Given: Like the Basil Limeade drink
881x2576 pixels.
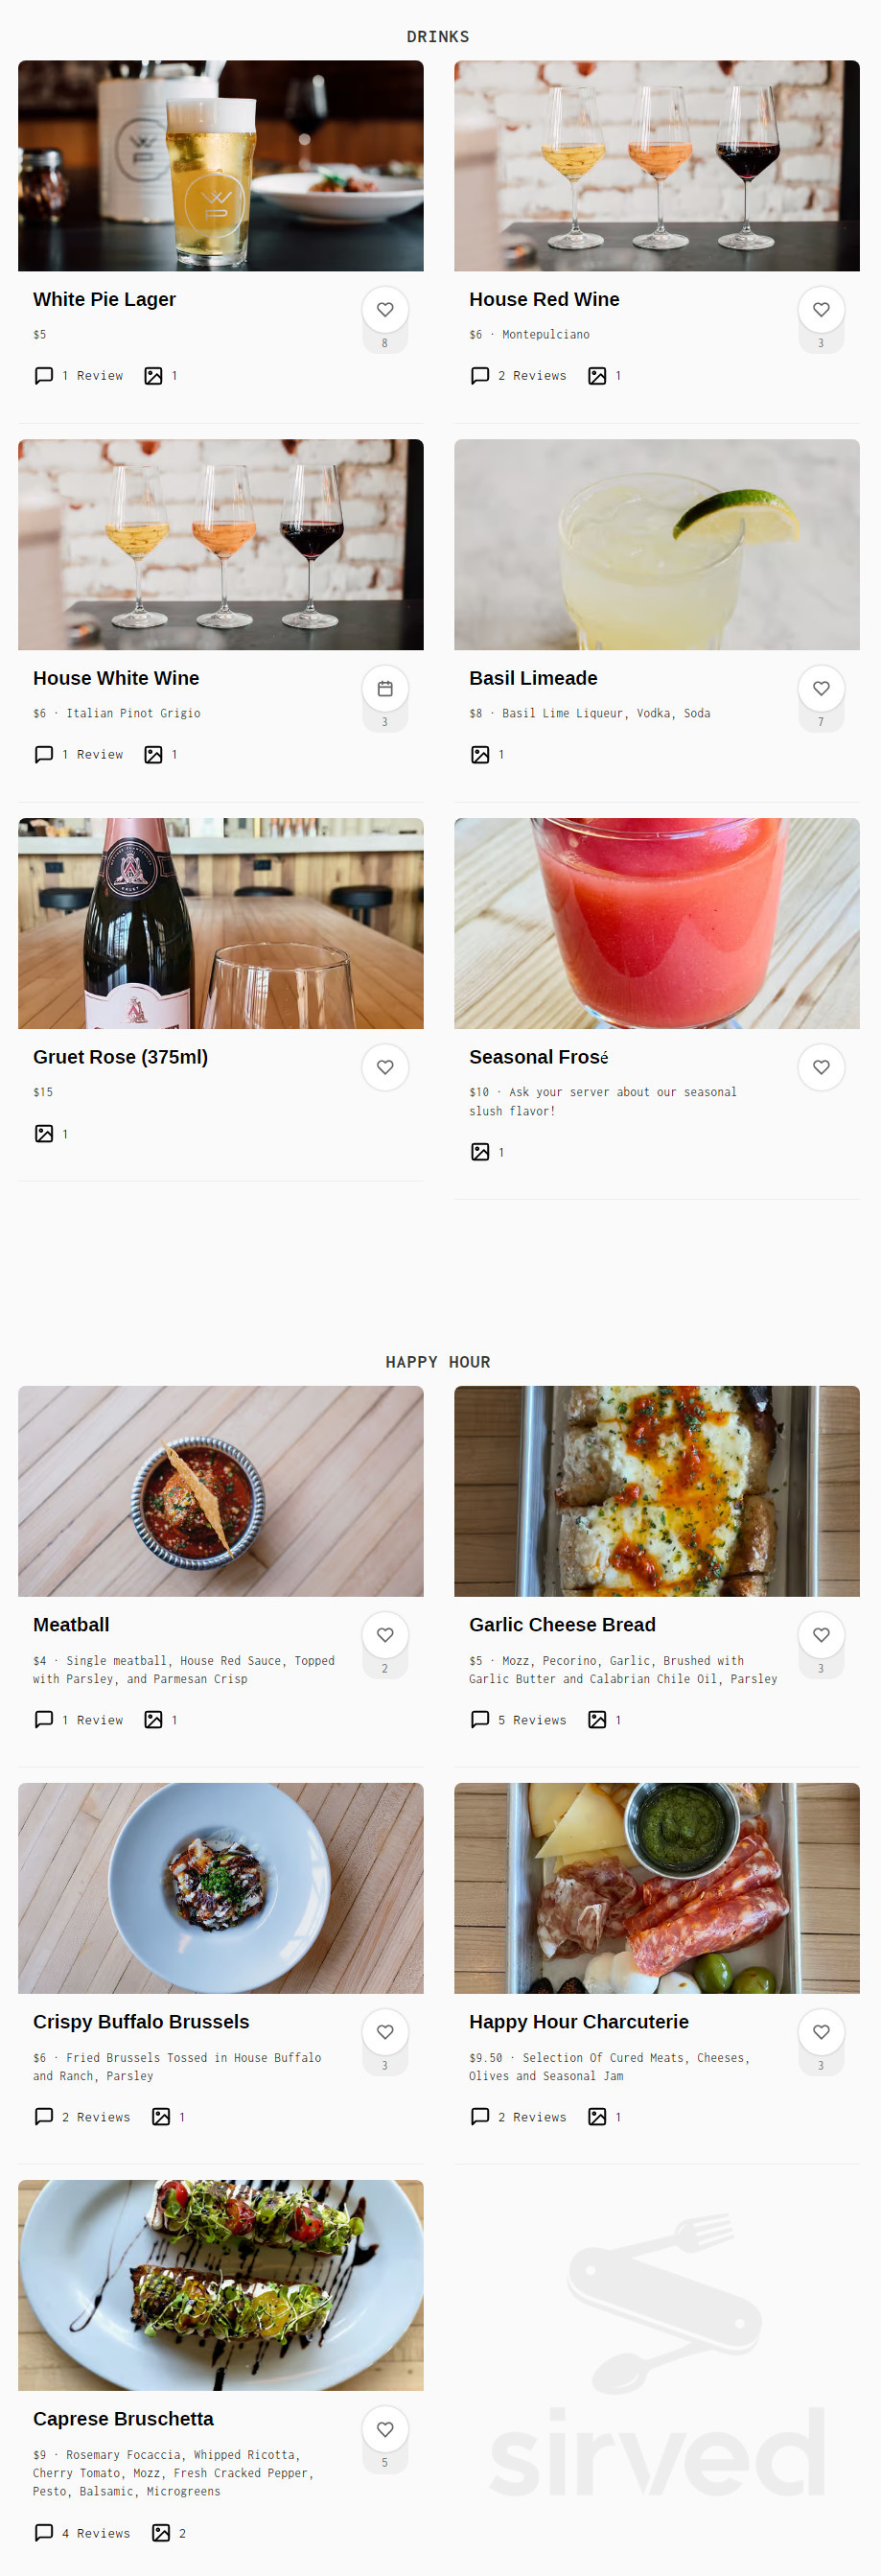Looking at the screenshot, I should [x=820, y=689].
